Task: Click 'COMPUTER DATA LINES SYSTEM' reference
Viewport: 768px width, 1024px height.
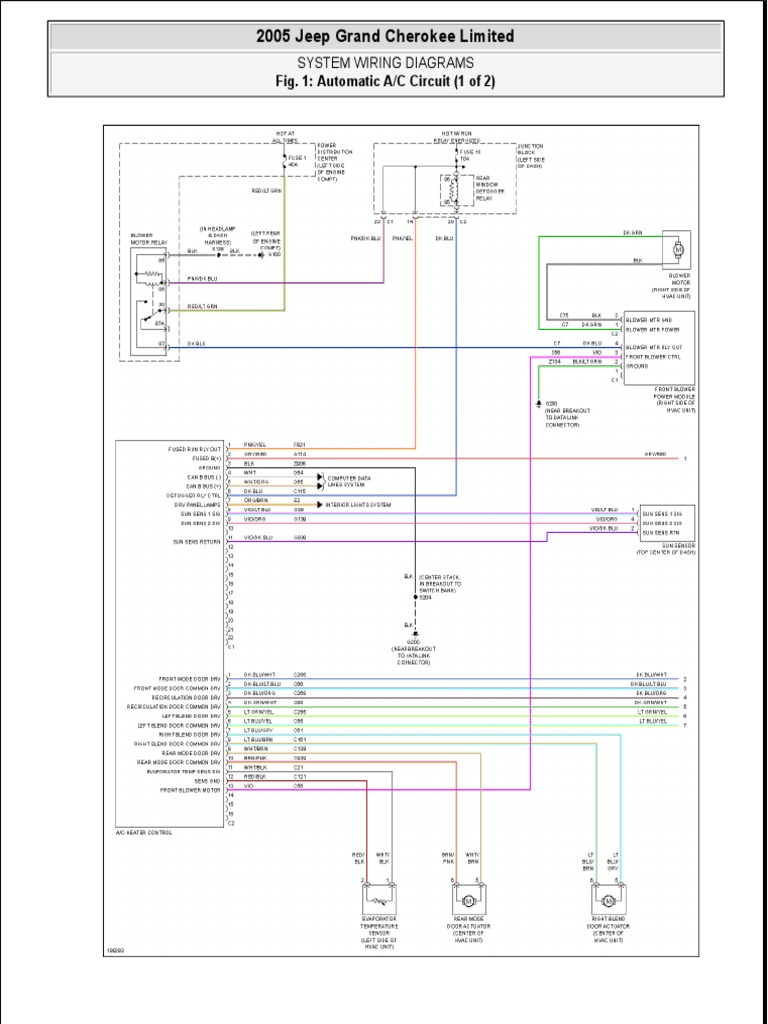Action: point(349,481)
